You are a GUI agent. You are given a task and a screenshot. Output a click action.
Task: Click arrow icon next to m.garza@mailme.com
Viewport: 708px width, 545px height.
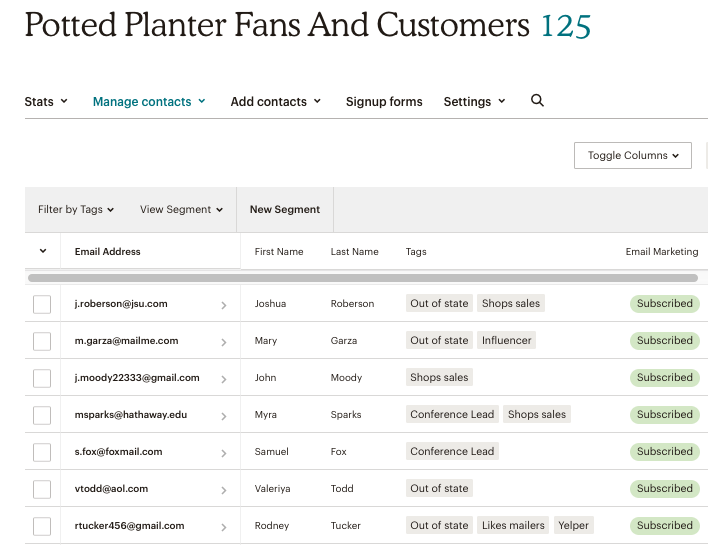pos(223,342)
